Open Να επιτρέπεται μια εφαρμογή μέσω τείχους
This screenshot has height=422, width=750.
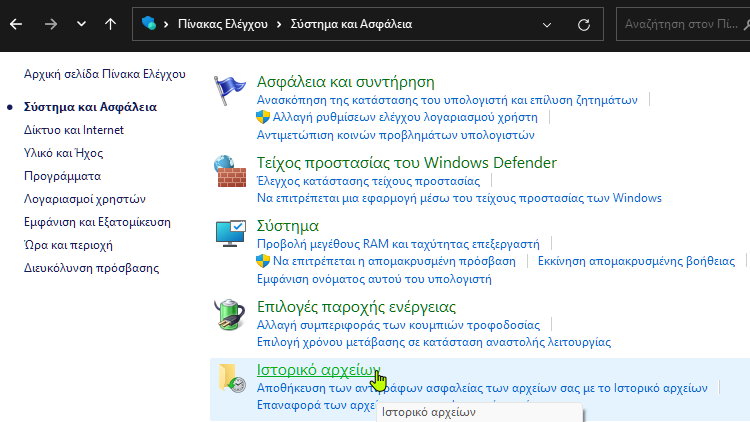coord(459,198)
